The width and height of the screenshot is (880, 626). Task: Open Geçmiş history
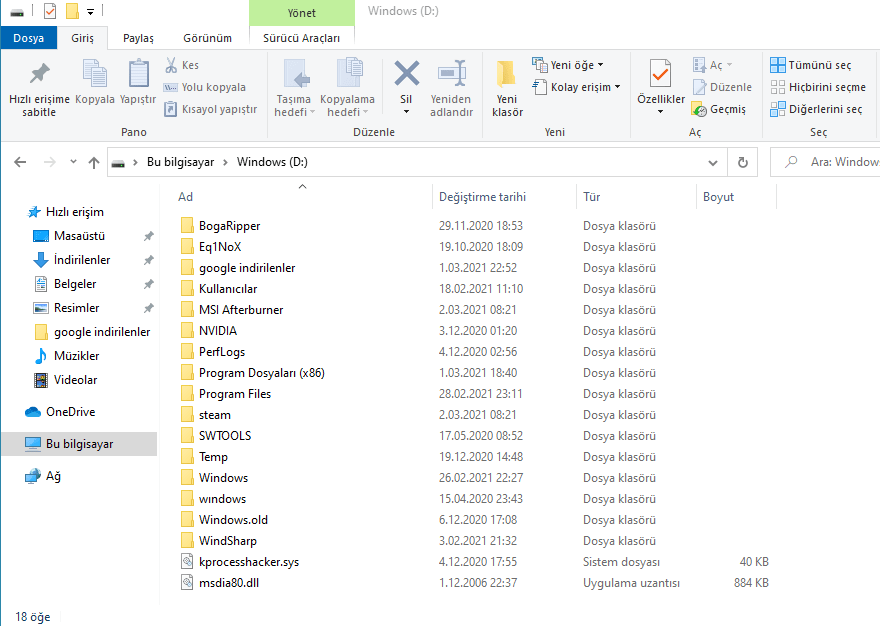719,109
